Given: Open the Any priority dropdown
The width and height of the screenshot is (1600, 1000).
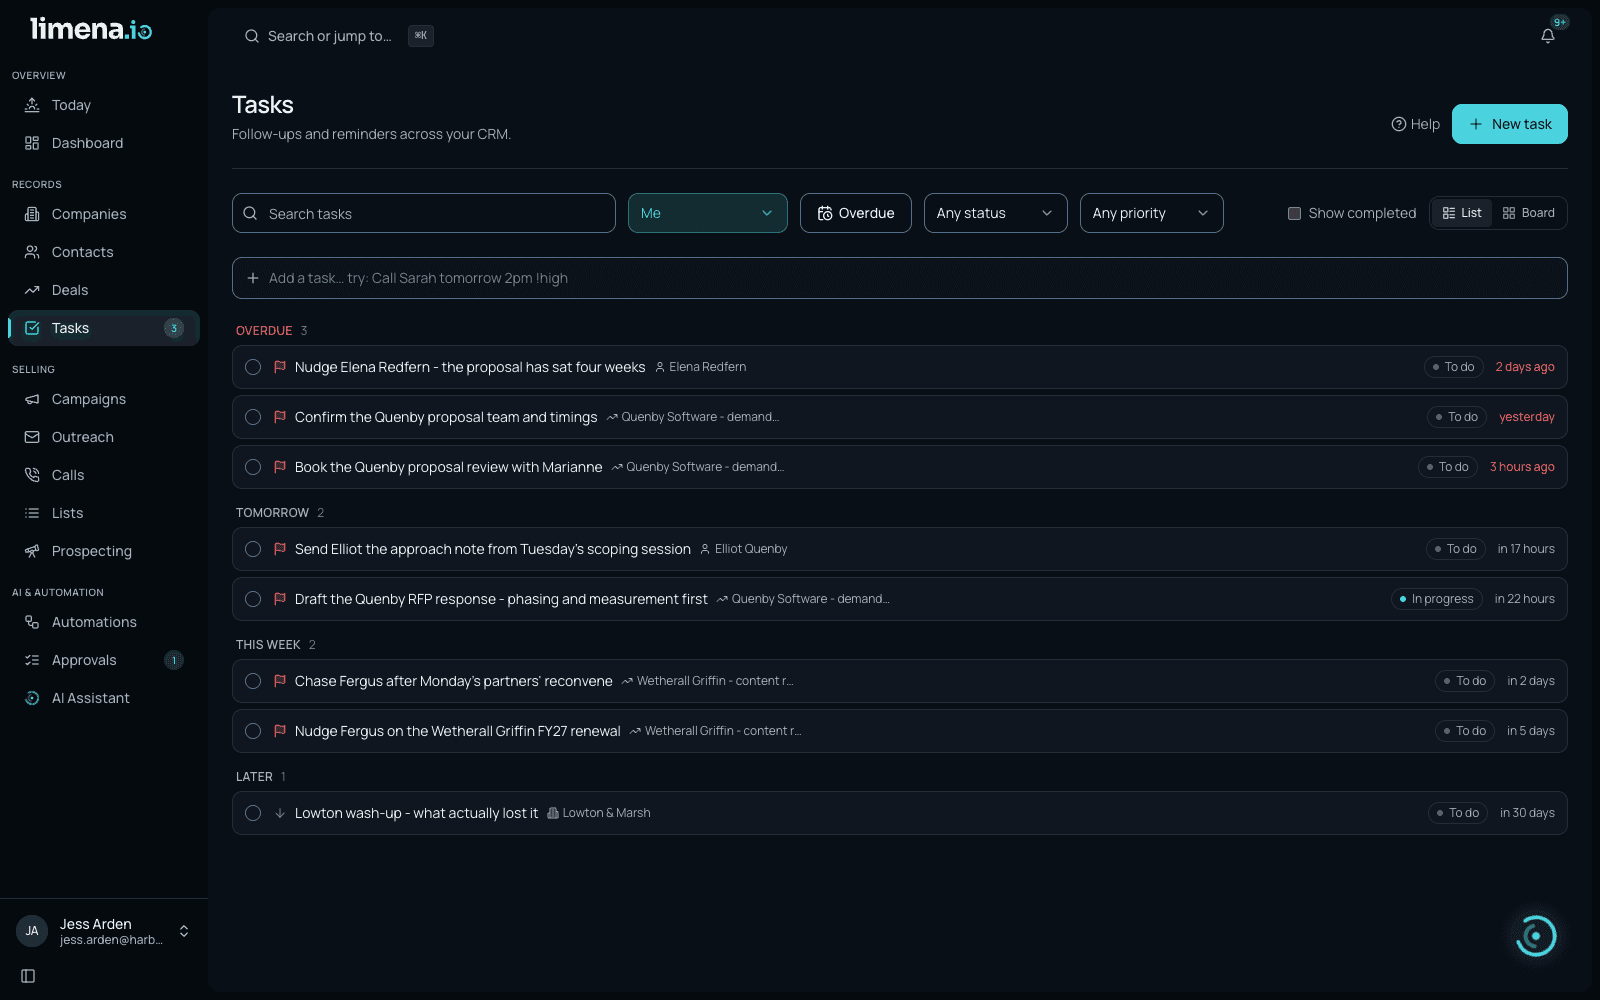Looking at the screenshot, I should coord(1152,213).
